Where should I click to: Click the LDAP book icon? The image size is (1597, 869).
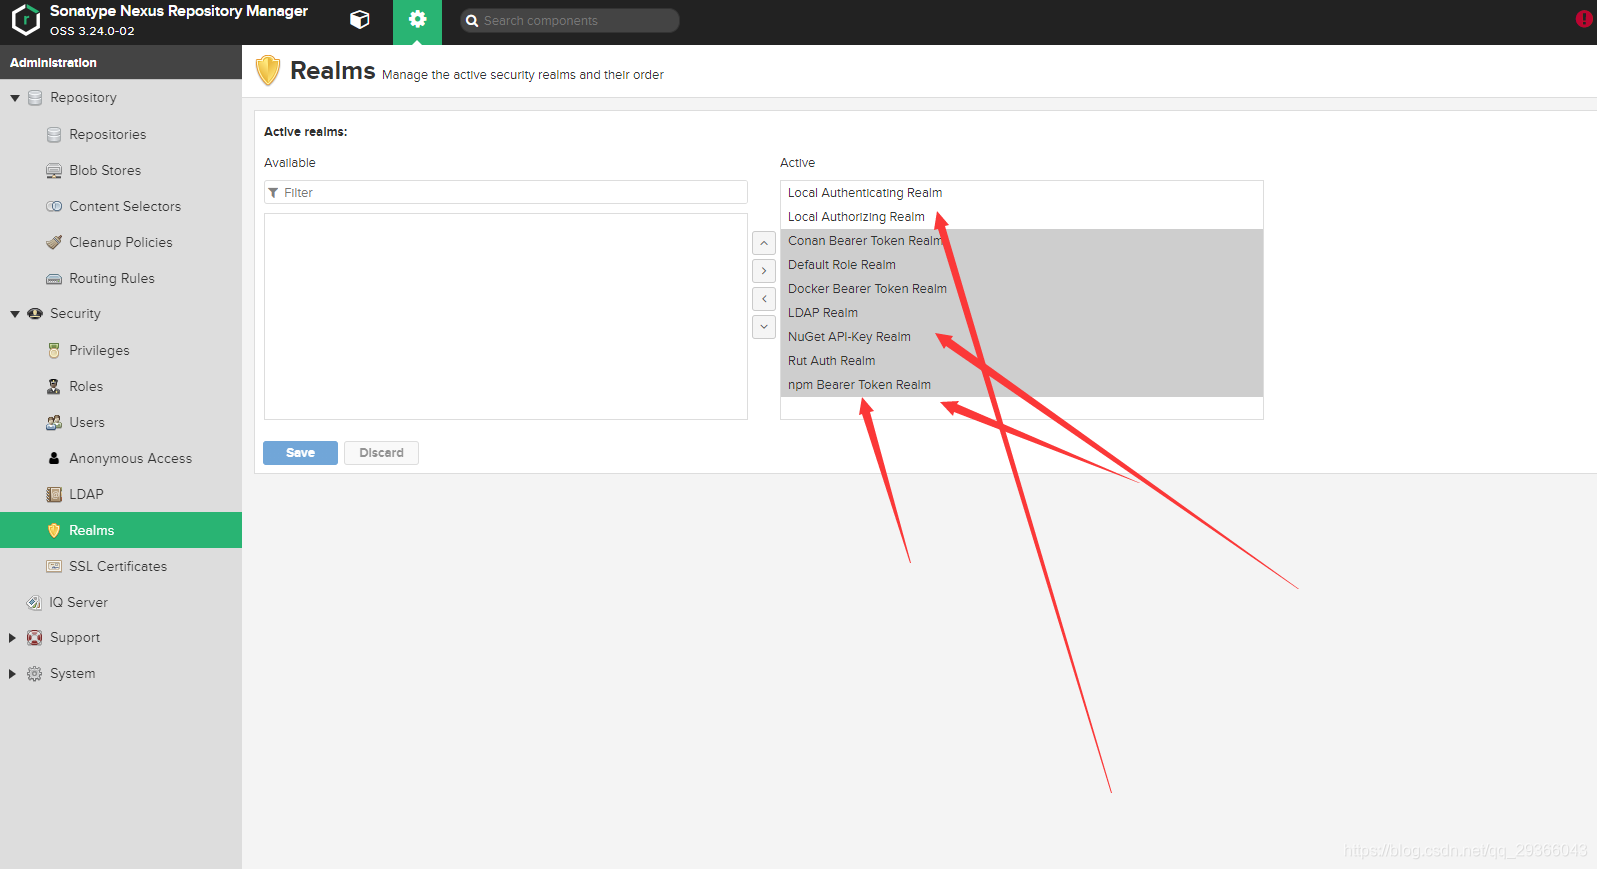point(54,495)
